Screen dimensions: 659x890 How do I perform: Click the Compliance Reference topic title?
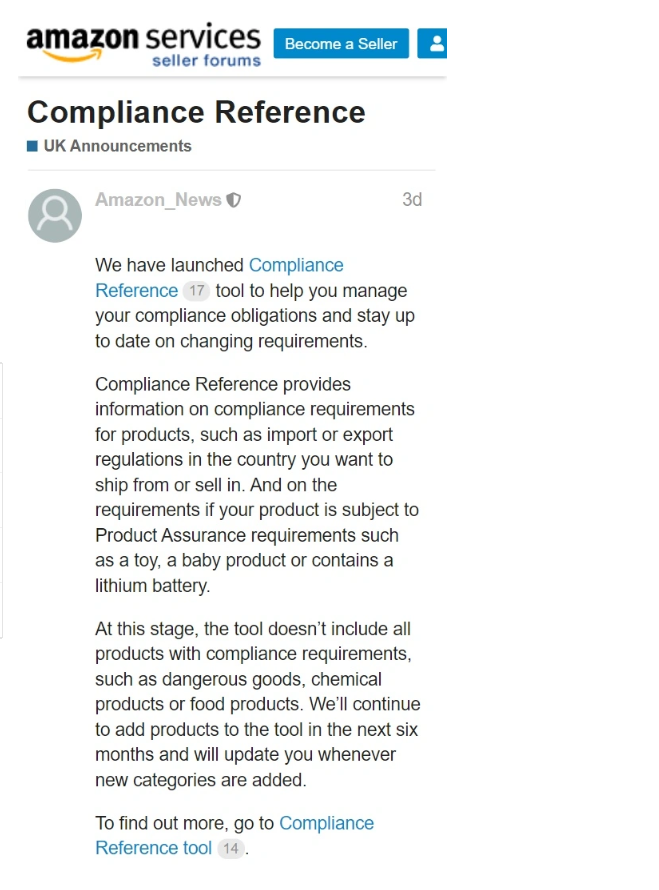point(196,112)
